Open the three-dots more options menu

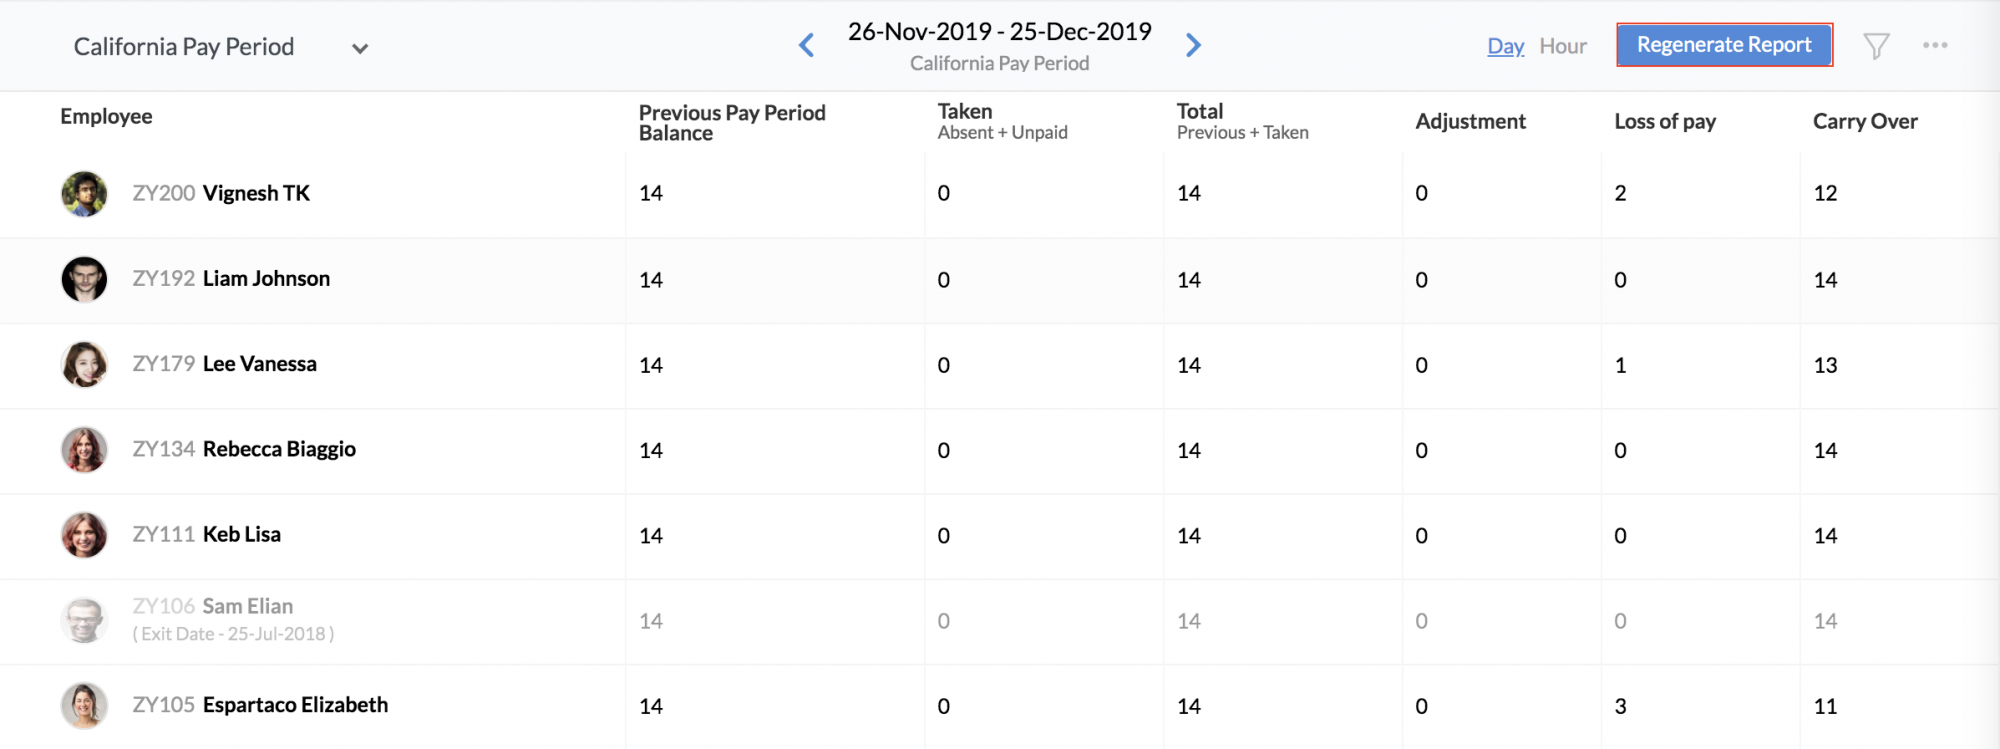(1935, 45)
